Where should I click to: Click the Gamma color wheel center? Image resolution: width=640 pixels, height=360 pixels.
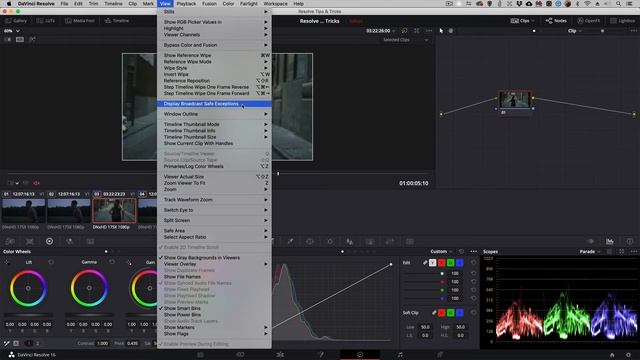click(x=89, y=288)
